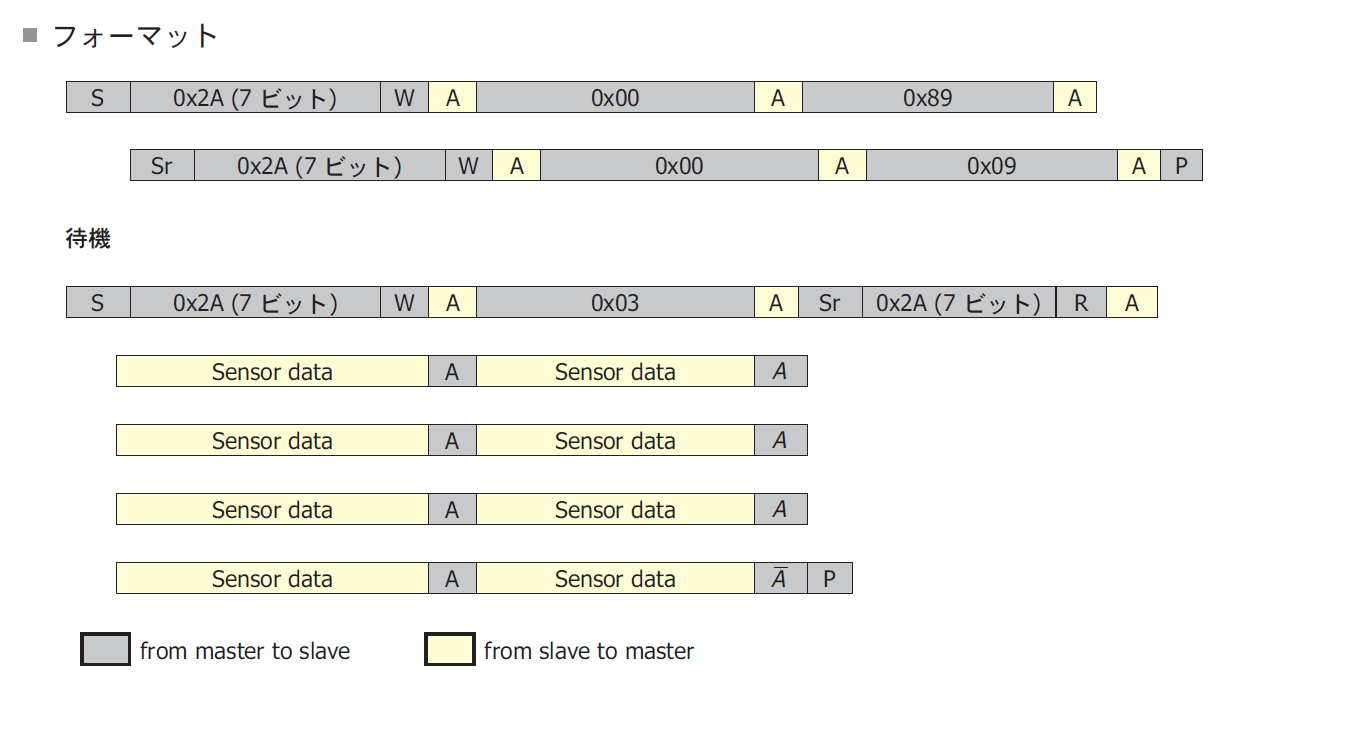Click the R read-bit cell

pyautogui.click(x=1081, y=303)
